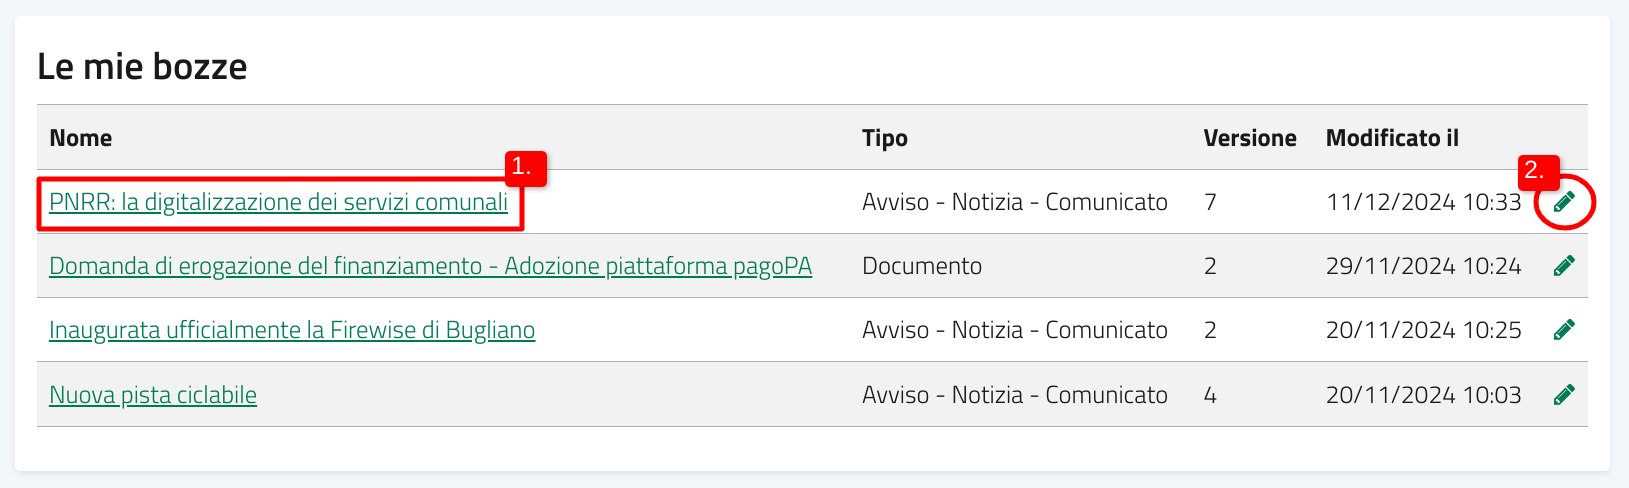Select the Documento type cell
This screenshot has height=488, width=1629.
click(x=922, y=266)
